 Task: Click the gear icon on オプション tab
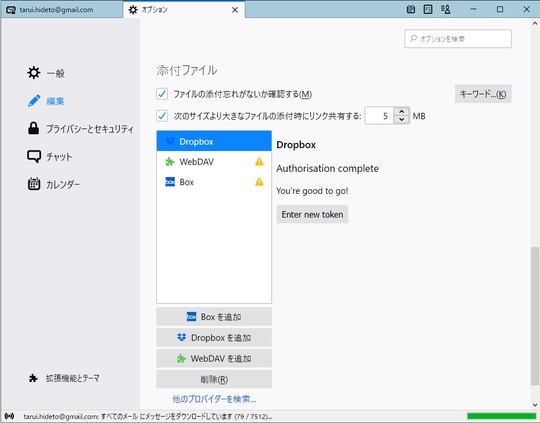[x=133, y=10]
